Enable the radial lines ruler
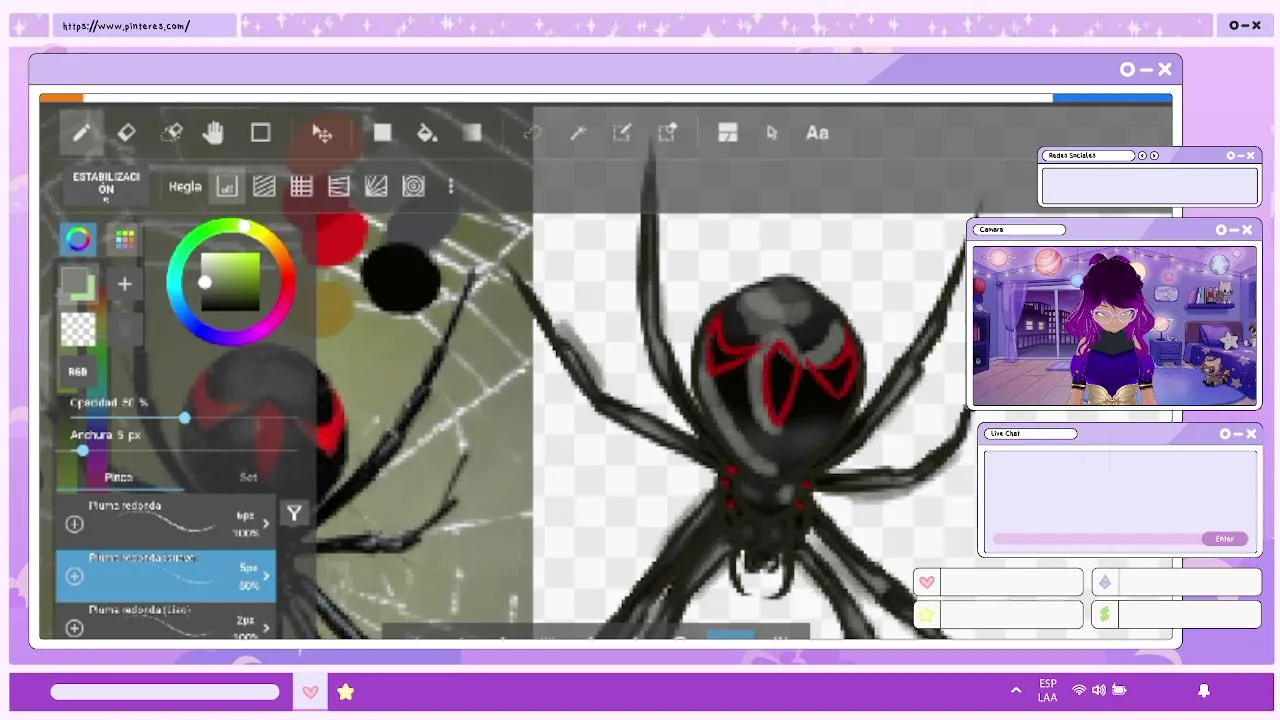The width and height of the screenshot is (1280, 720). point(376,186)
